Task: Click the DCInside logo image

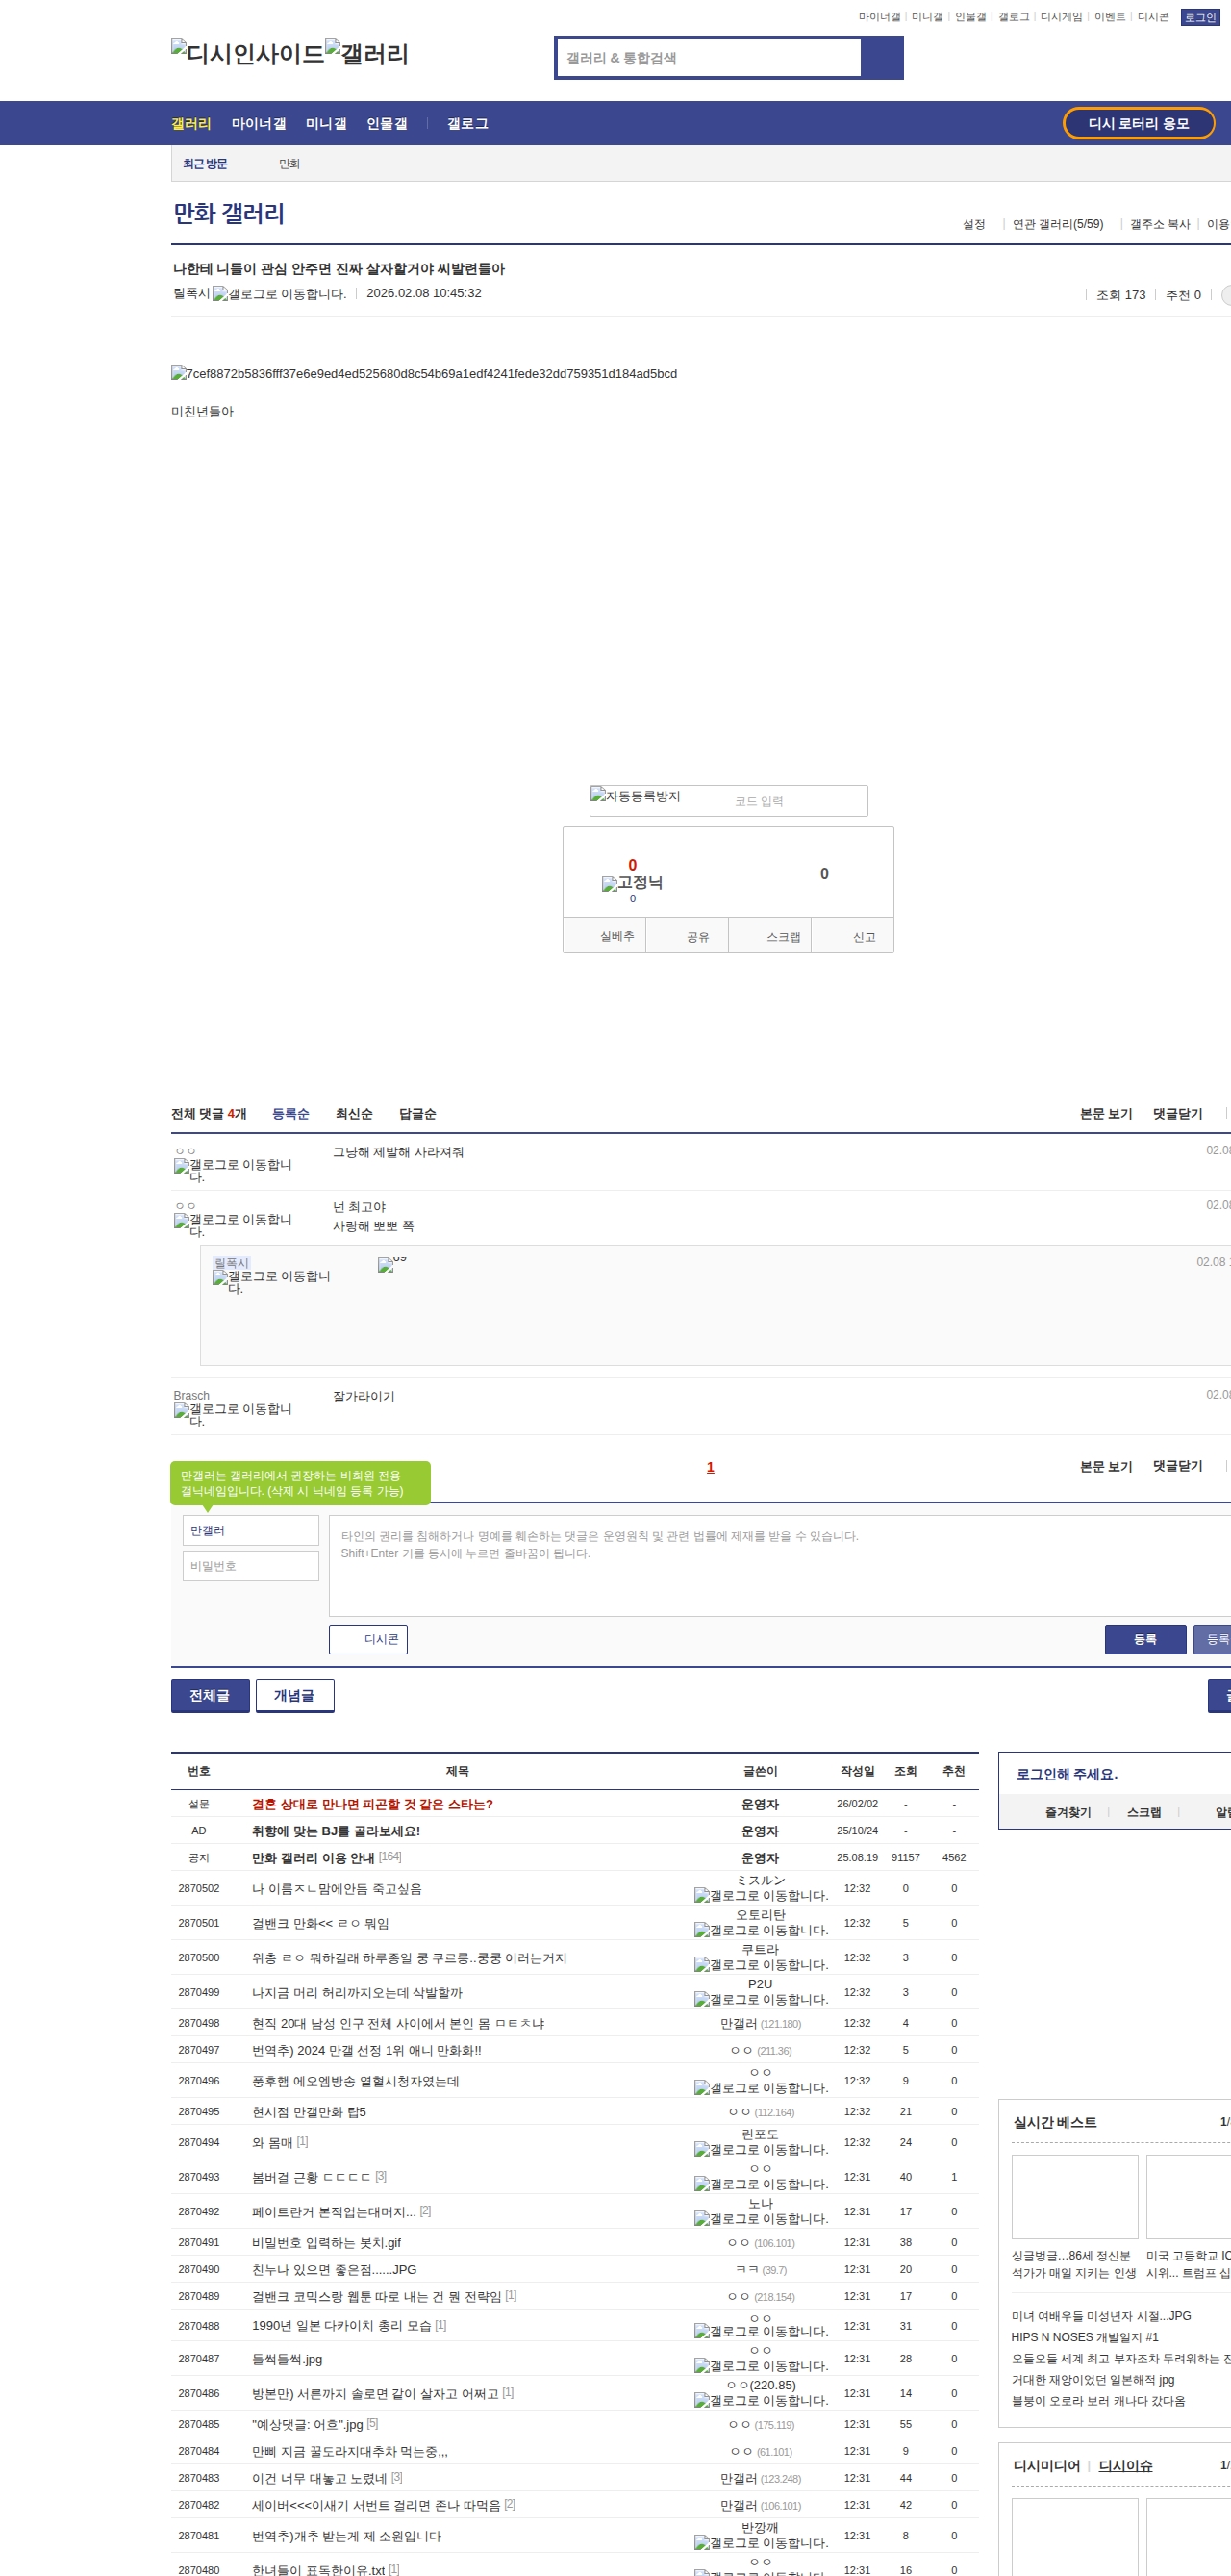Action: click(x=246, y=54)
